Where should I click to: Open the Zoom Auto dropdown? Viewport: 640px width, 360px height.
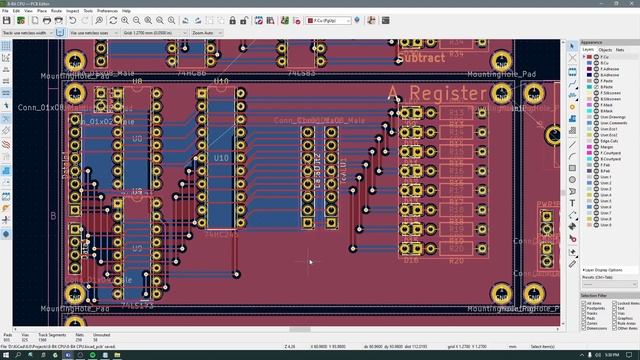(x=207, y=33)
